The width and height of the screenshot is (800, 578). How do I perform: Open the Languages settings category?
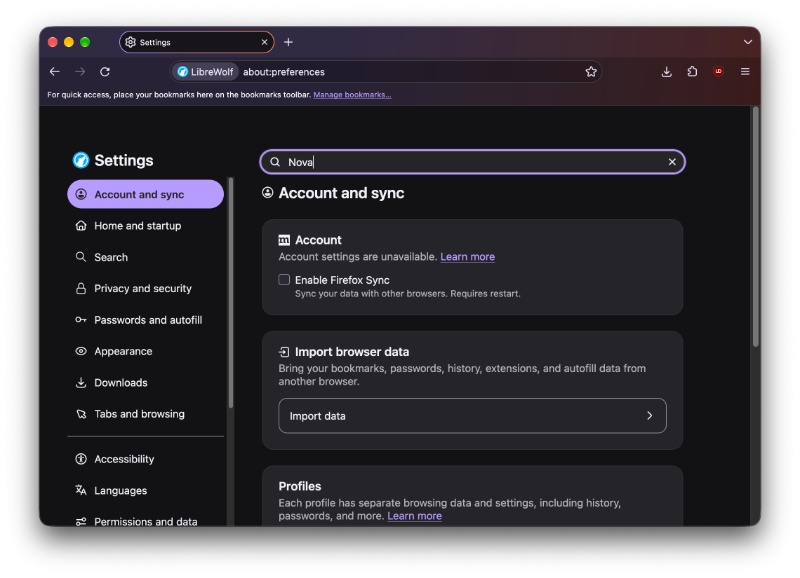coord(145,490)
